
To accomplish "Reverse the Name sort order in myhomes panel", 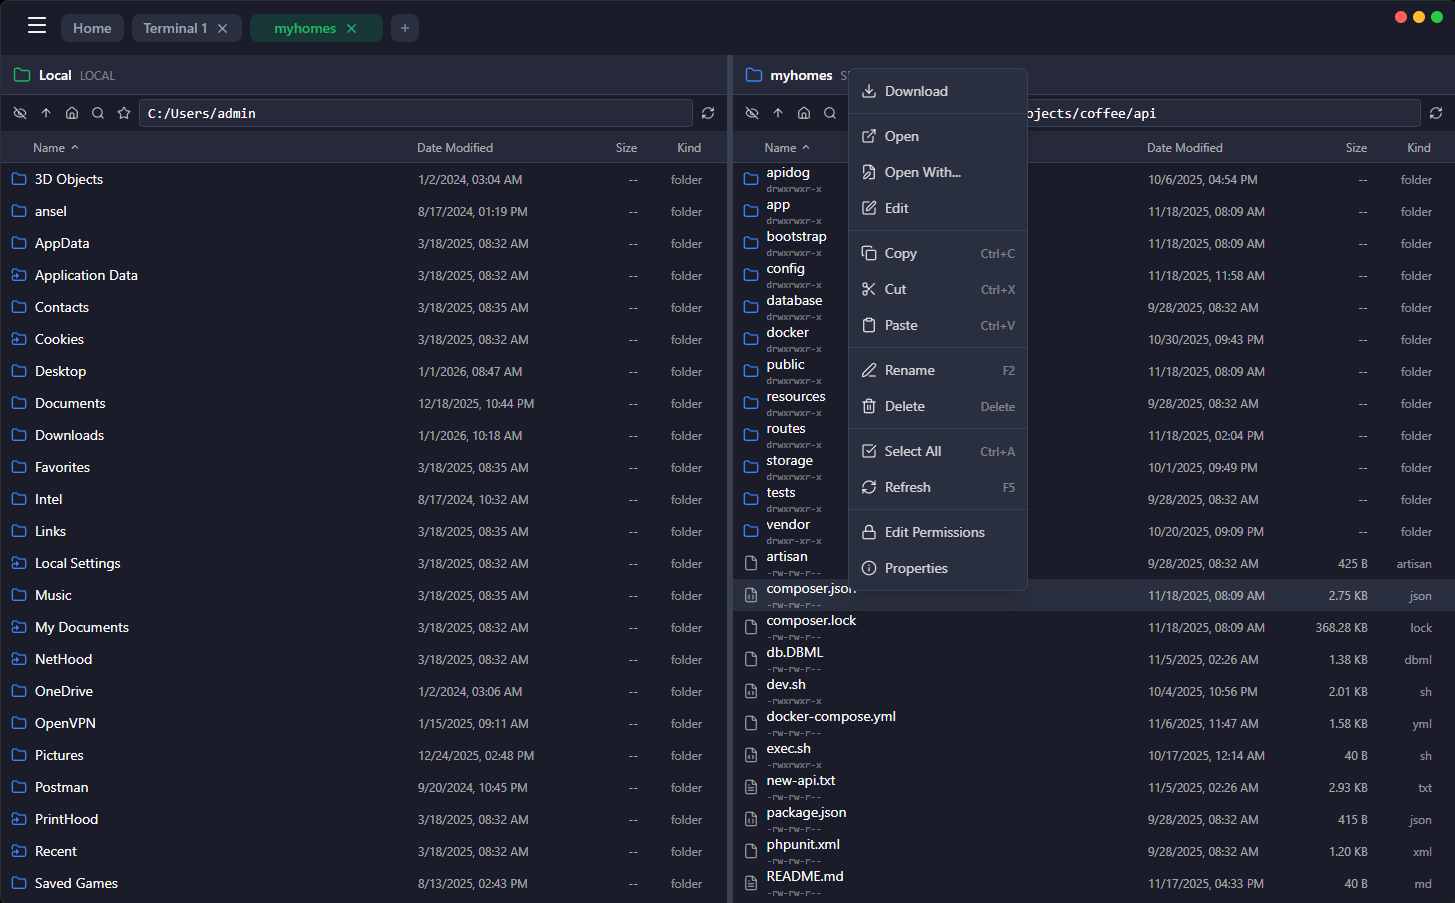I will [x=786, y=147].
